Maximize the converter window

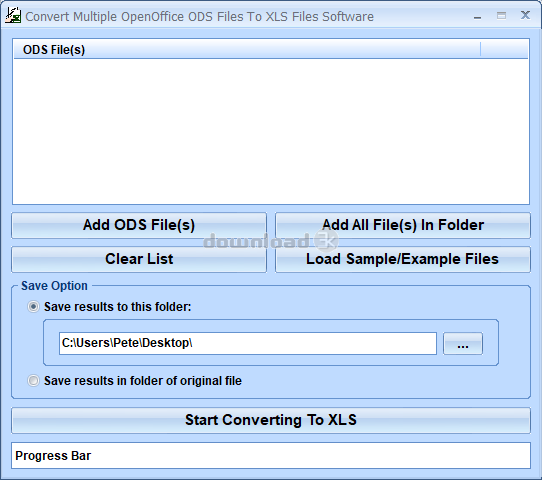(501, 16)
